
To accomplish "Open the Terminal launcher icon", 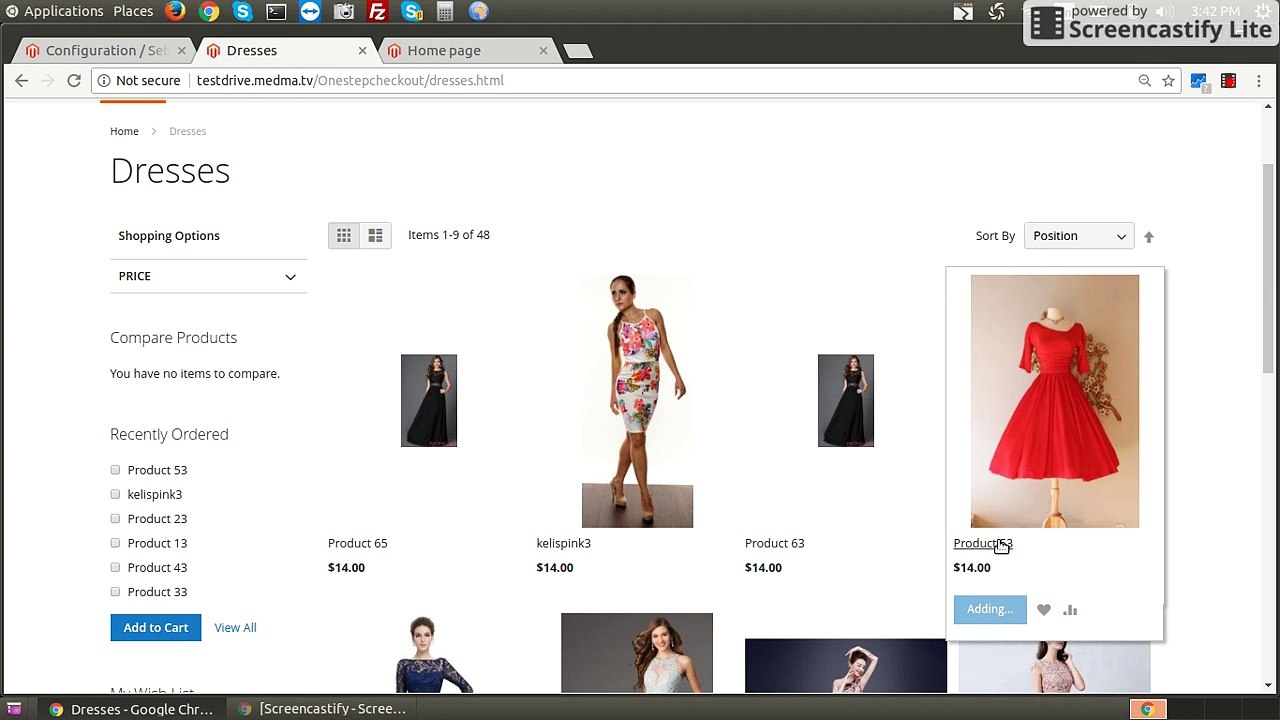I will tap(276, 12).
